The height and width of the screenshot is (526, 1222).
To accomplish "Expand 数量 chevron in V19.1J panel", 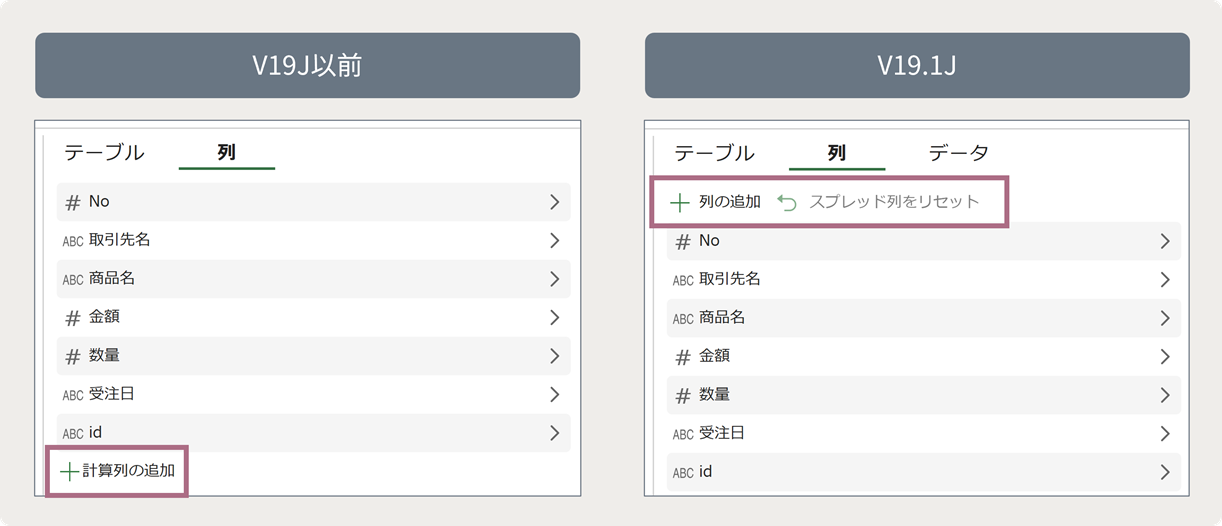I will (1164, 395).
